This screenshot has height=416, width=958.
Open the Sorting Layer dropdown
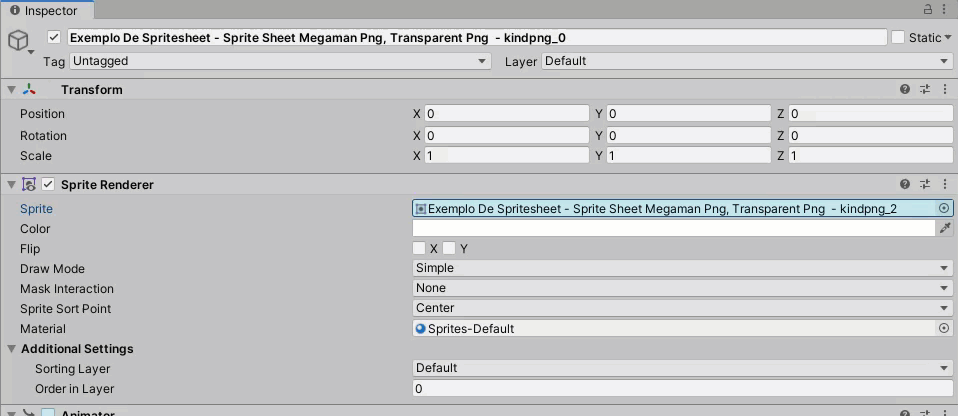(682, 368)
